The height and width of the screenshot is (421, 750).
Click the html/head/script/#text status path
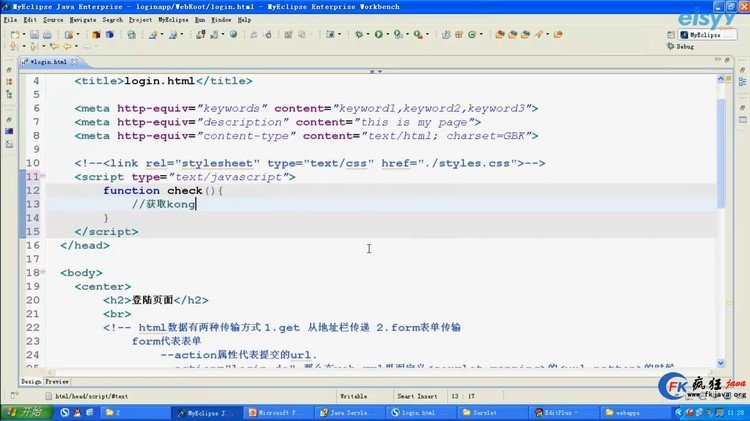click(91, 396)
